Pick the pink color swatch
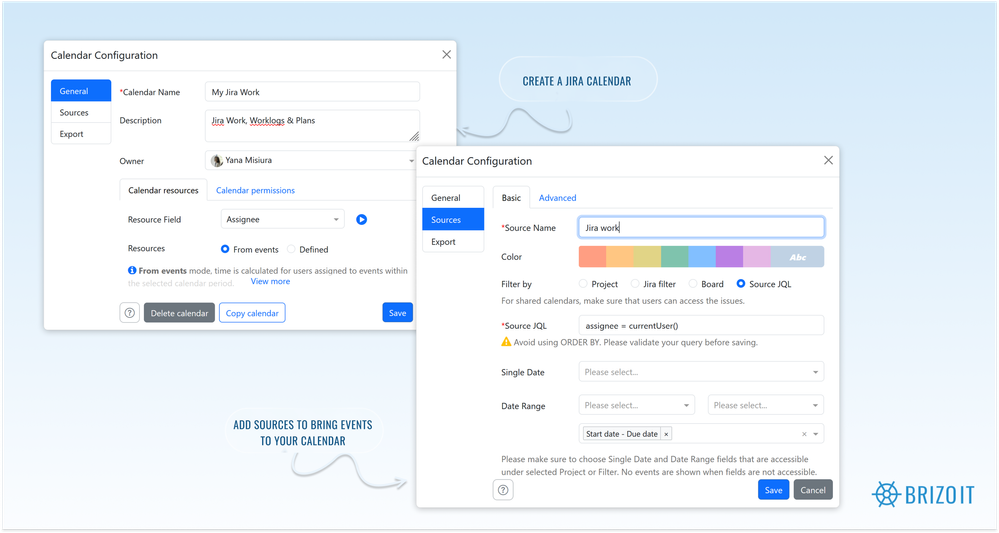999x533 pixels. pos(757,257)
